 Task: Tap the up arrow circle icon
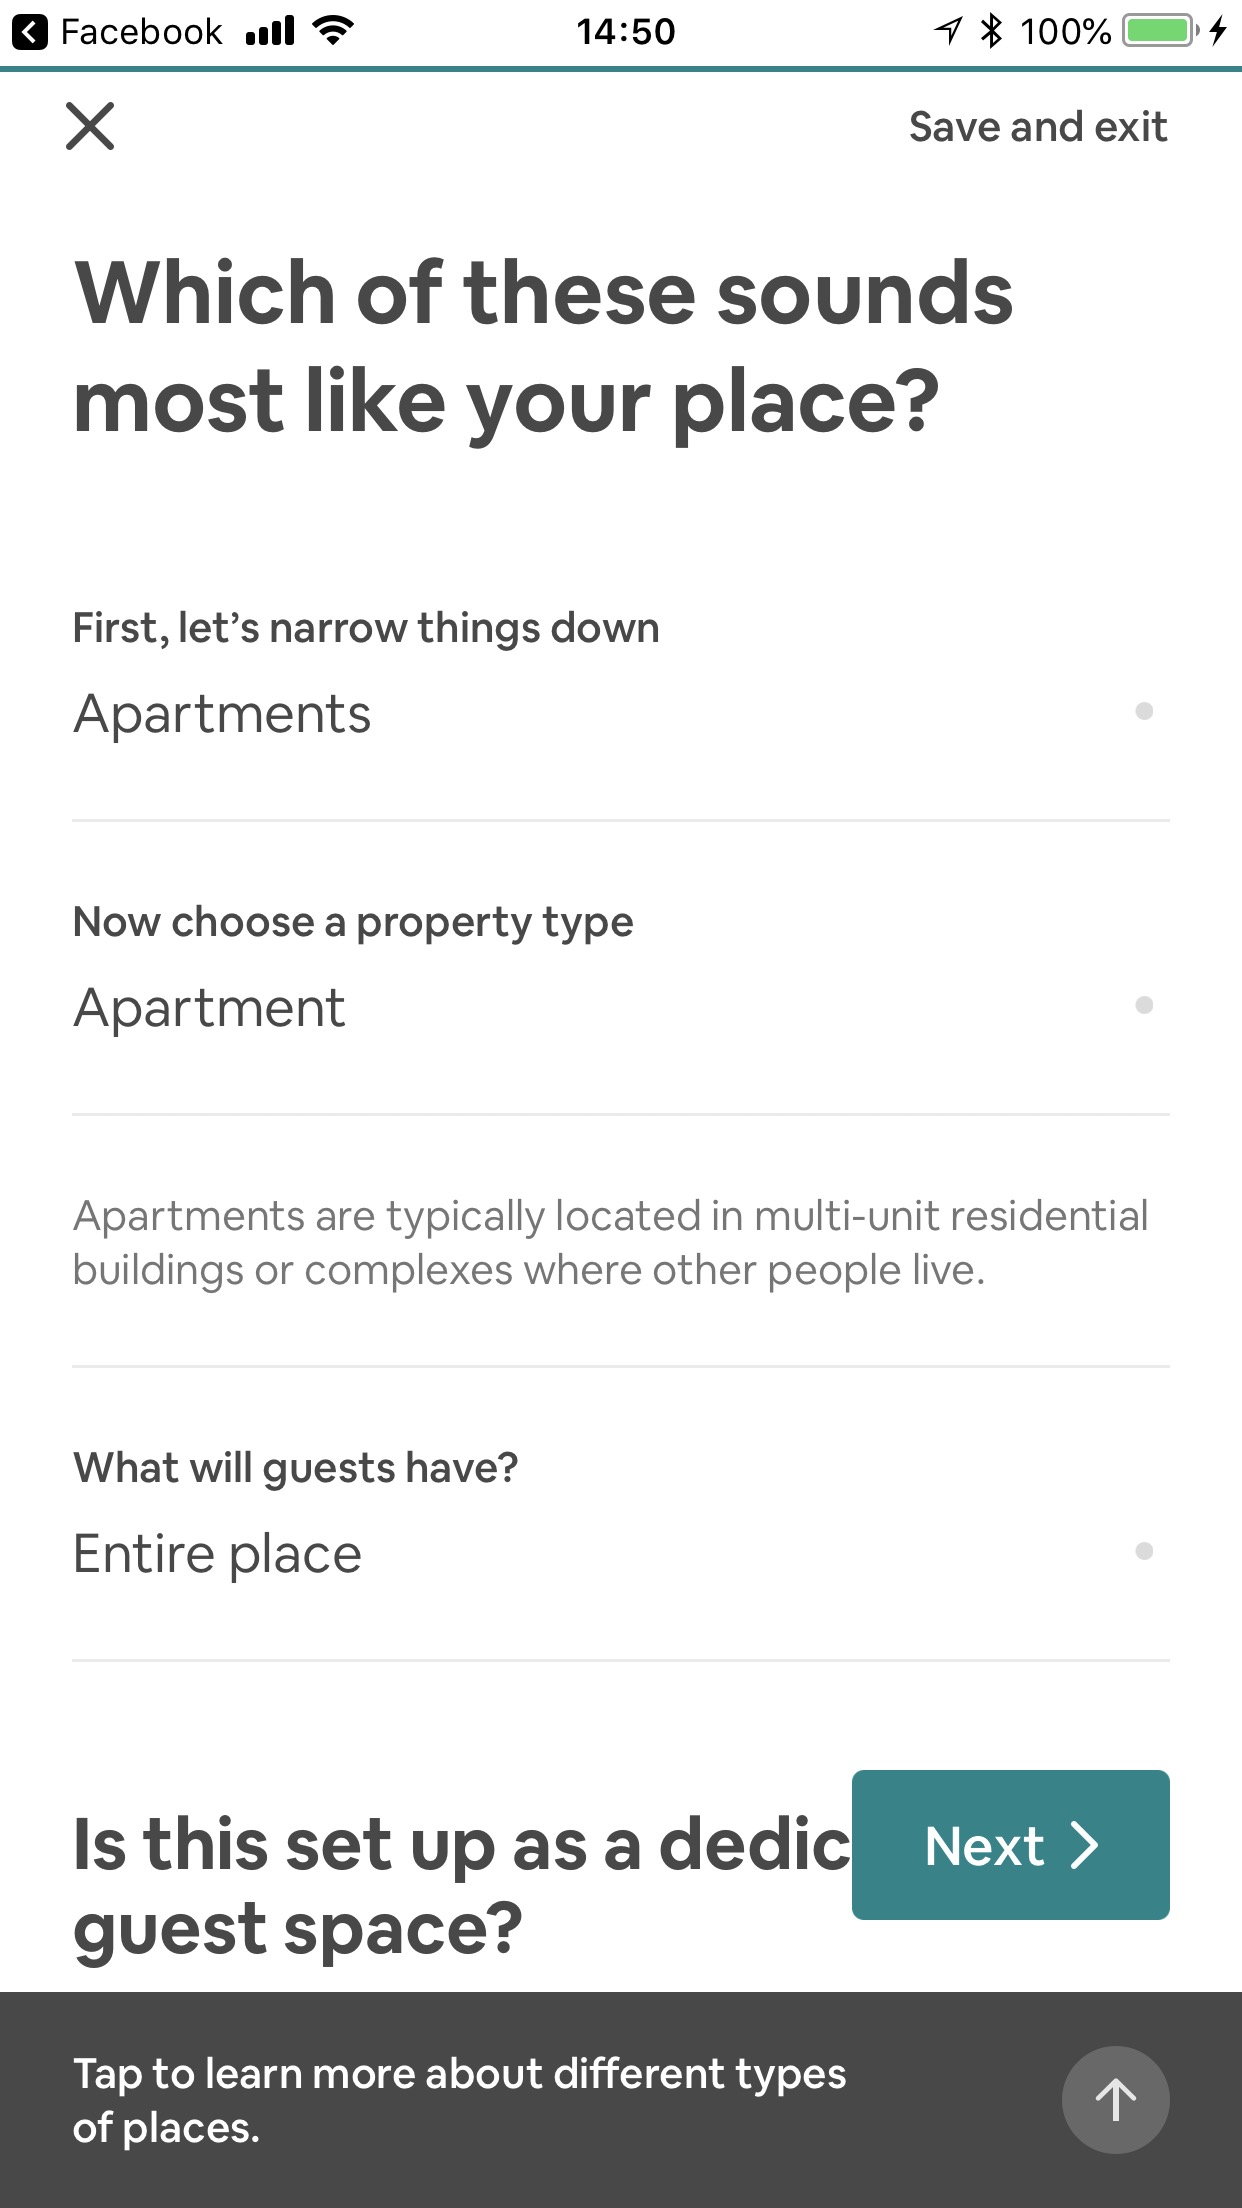pyautogui.click(x=1115, y=2099)
